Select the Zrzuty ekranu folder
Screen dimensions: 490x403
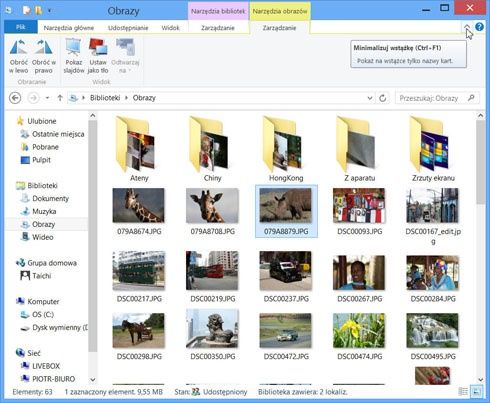pos(433,149)
